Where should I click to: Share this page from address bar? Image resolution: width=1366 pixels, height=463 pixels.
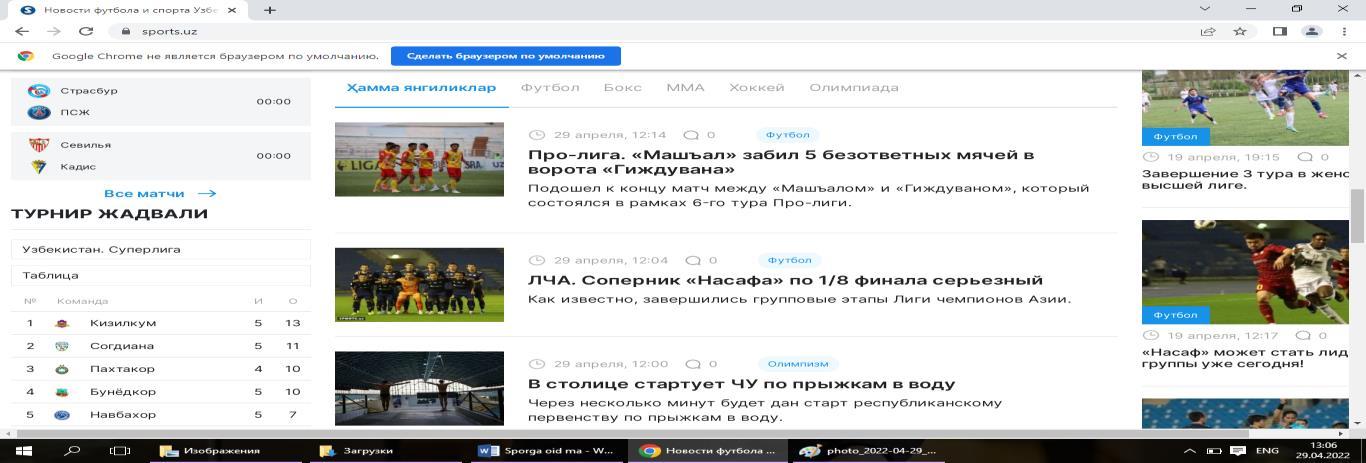(1207, 31)
